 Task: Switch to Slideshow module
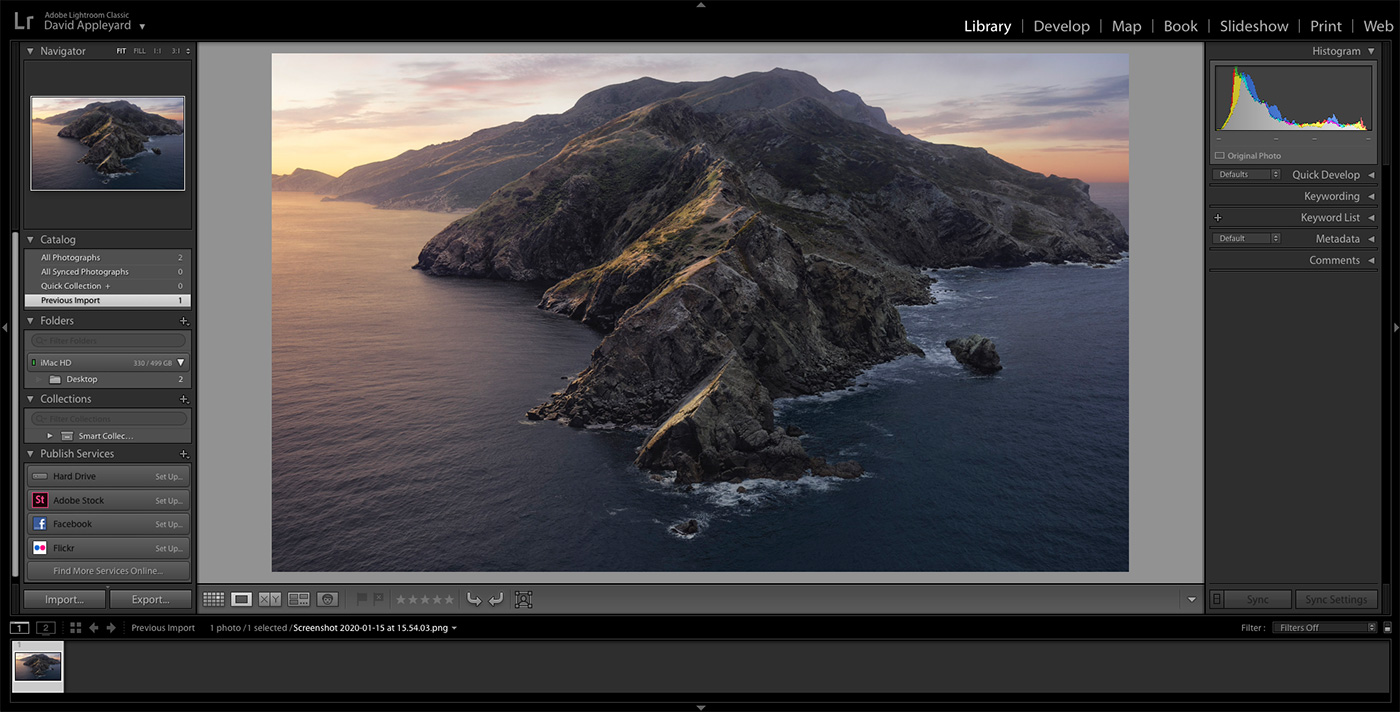(x=1254, y=26)
